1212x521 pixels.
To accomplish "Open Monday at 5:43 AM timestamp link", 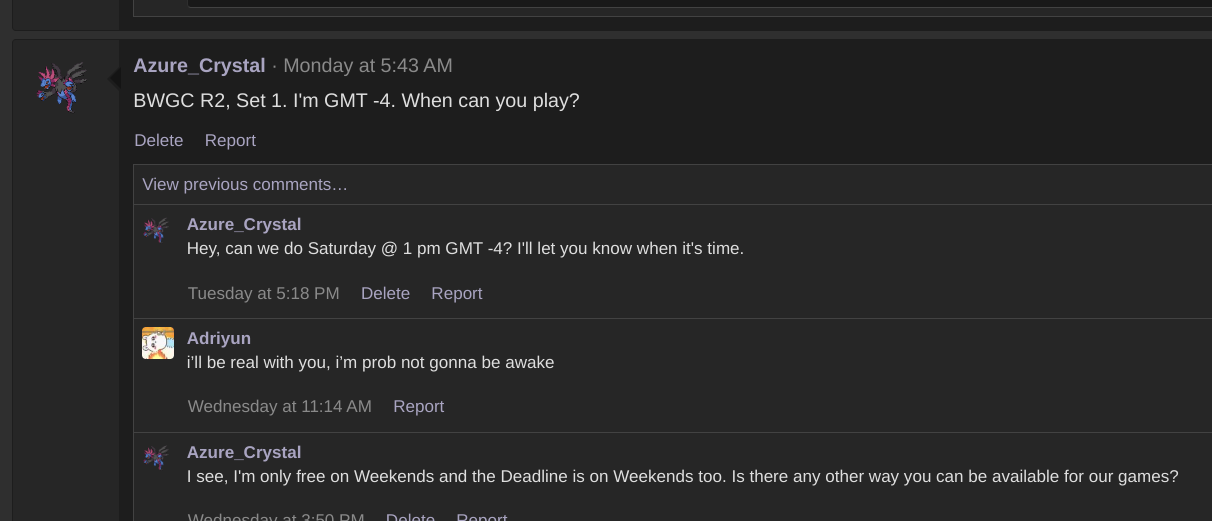I will pyautogui.click(x=368, y=66).
